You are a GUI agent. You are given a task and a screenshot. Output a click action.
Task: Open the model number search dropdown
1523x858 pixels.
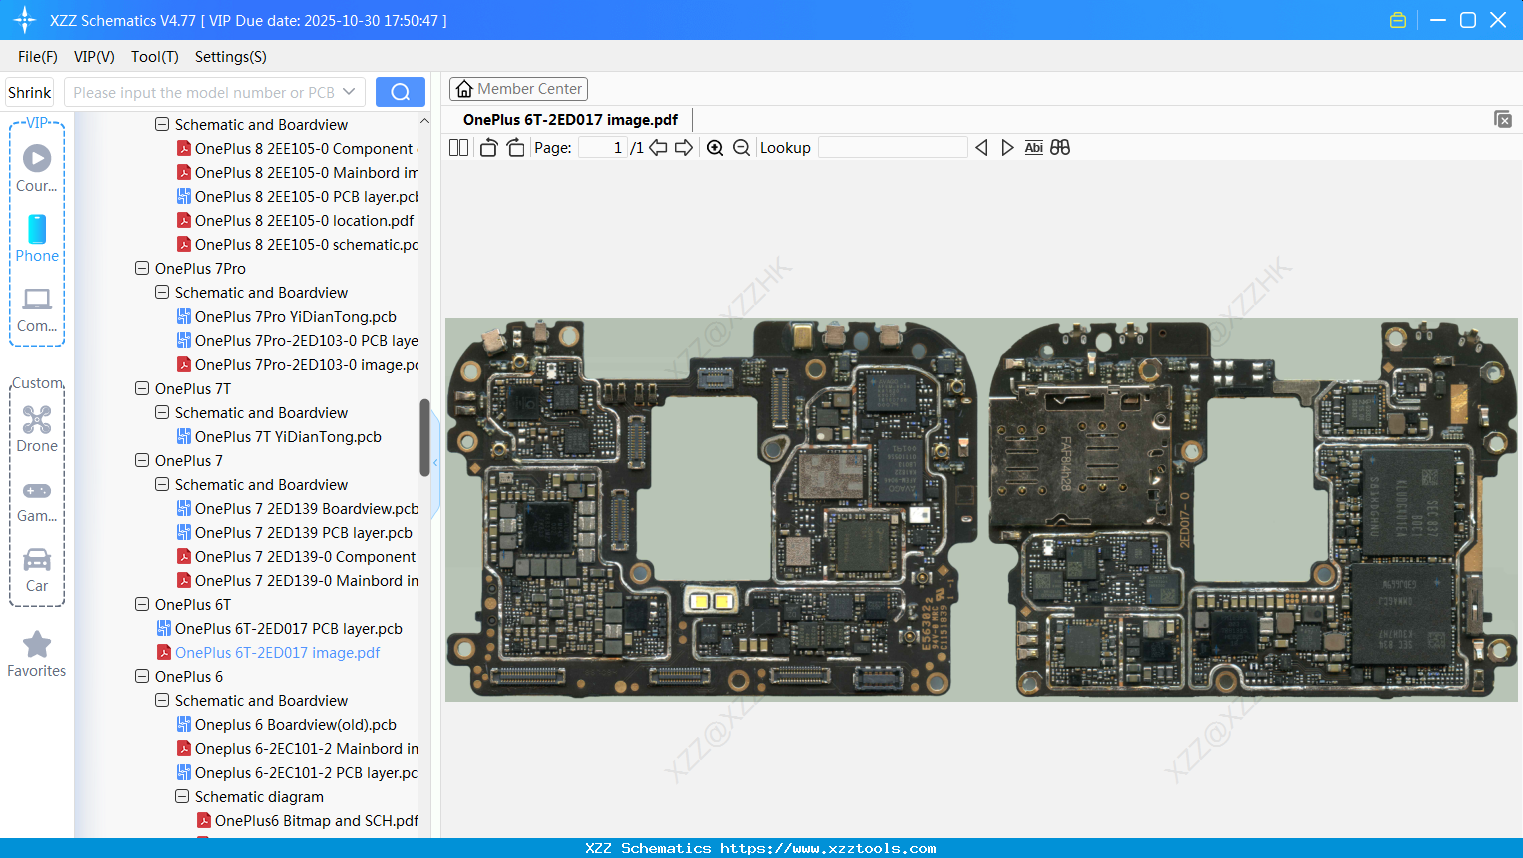pos(349,92)
